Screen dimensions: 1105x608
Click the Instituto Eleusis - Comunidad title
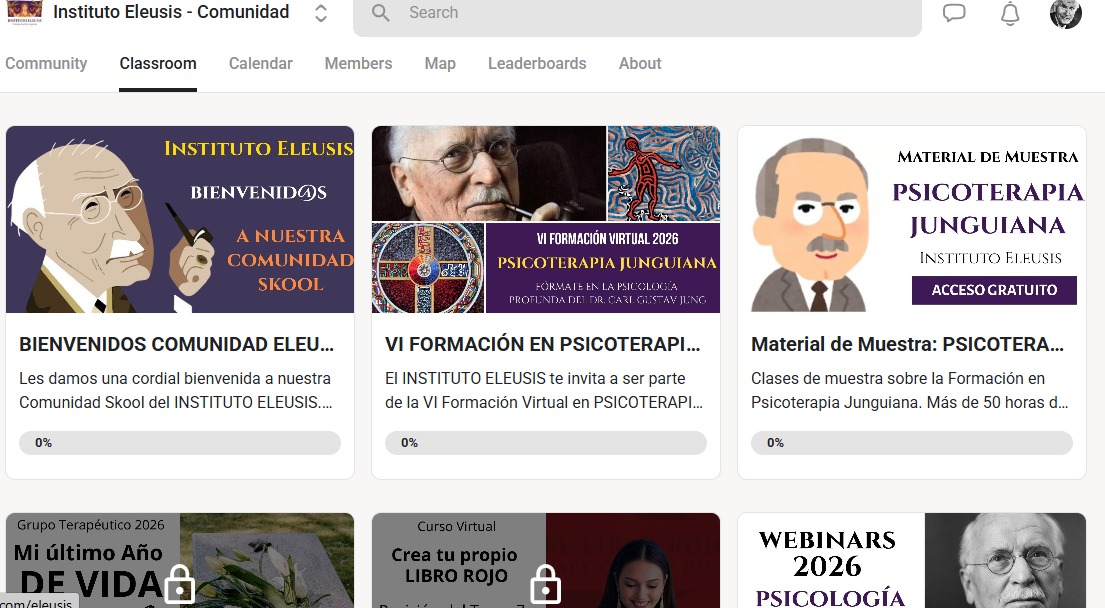tap(171, 12)
